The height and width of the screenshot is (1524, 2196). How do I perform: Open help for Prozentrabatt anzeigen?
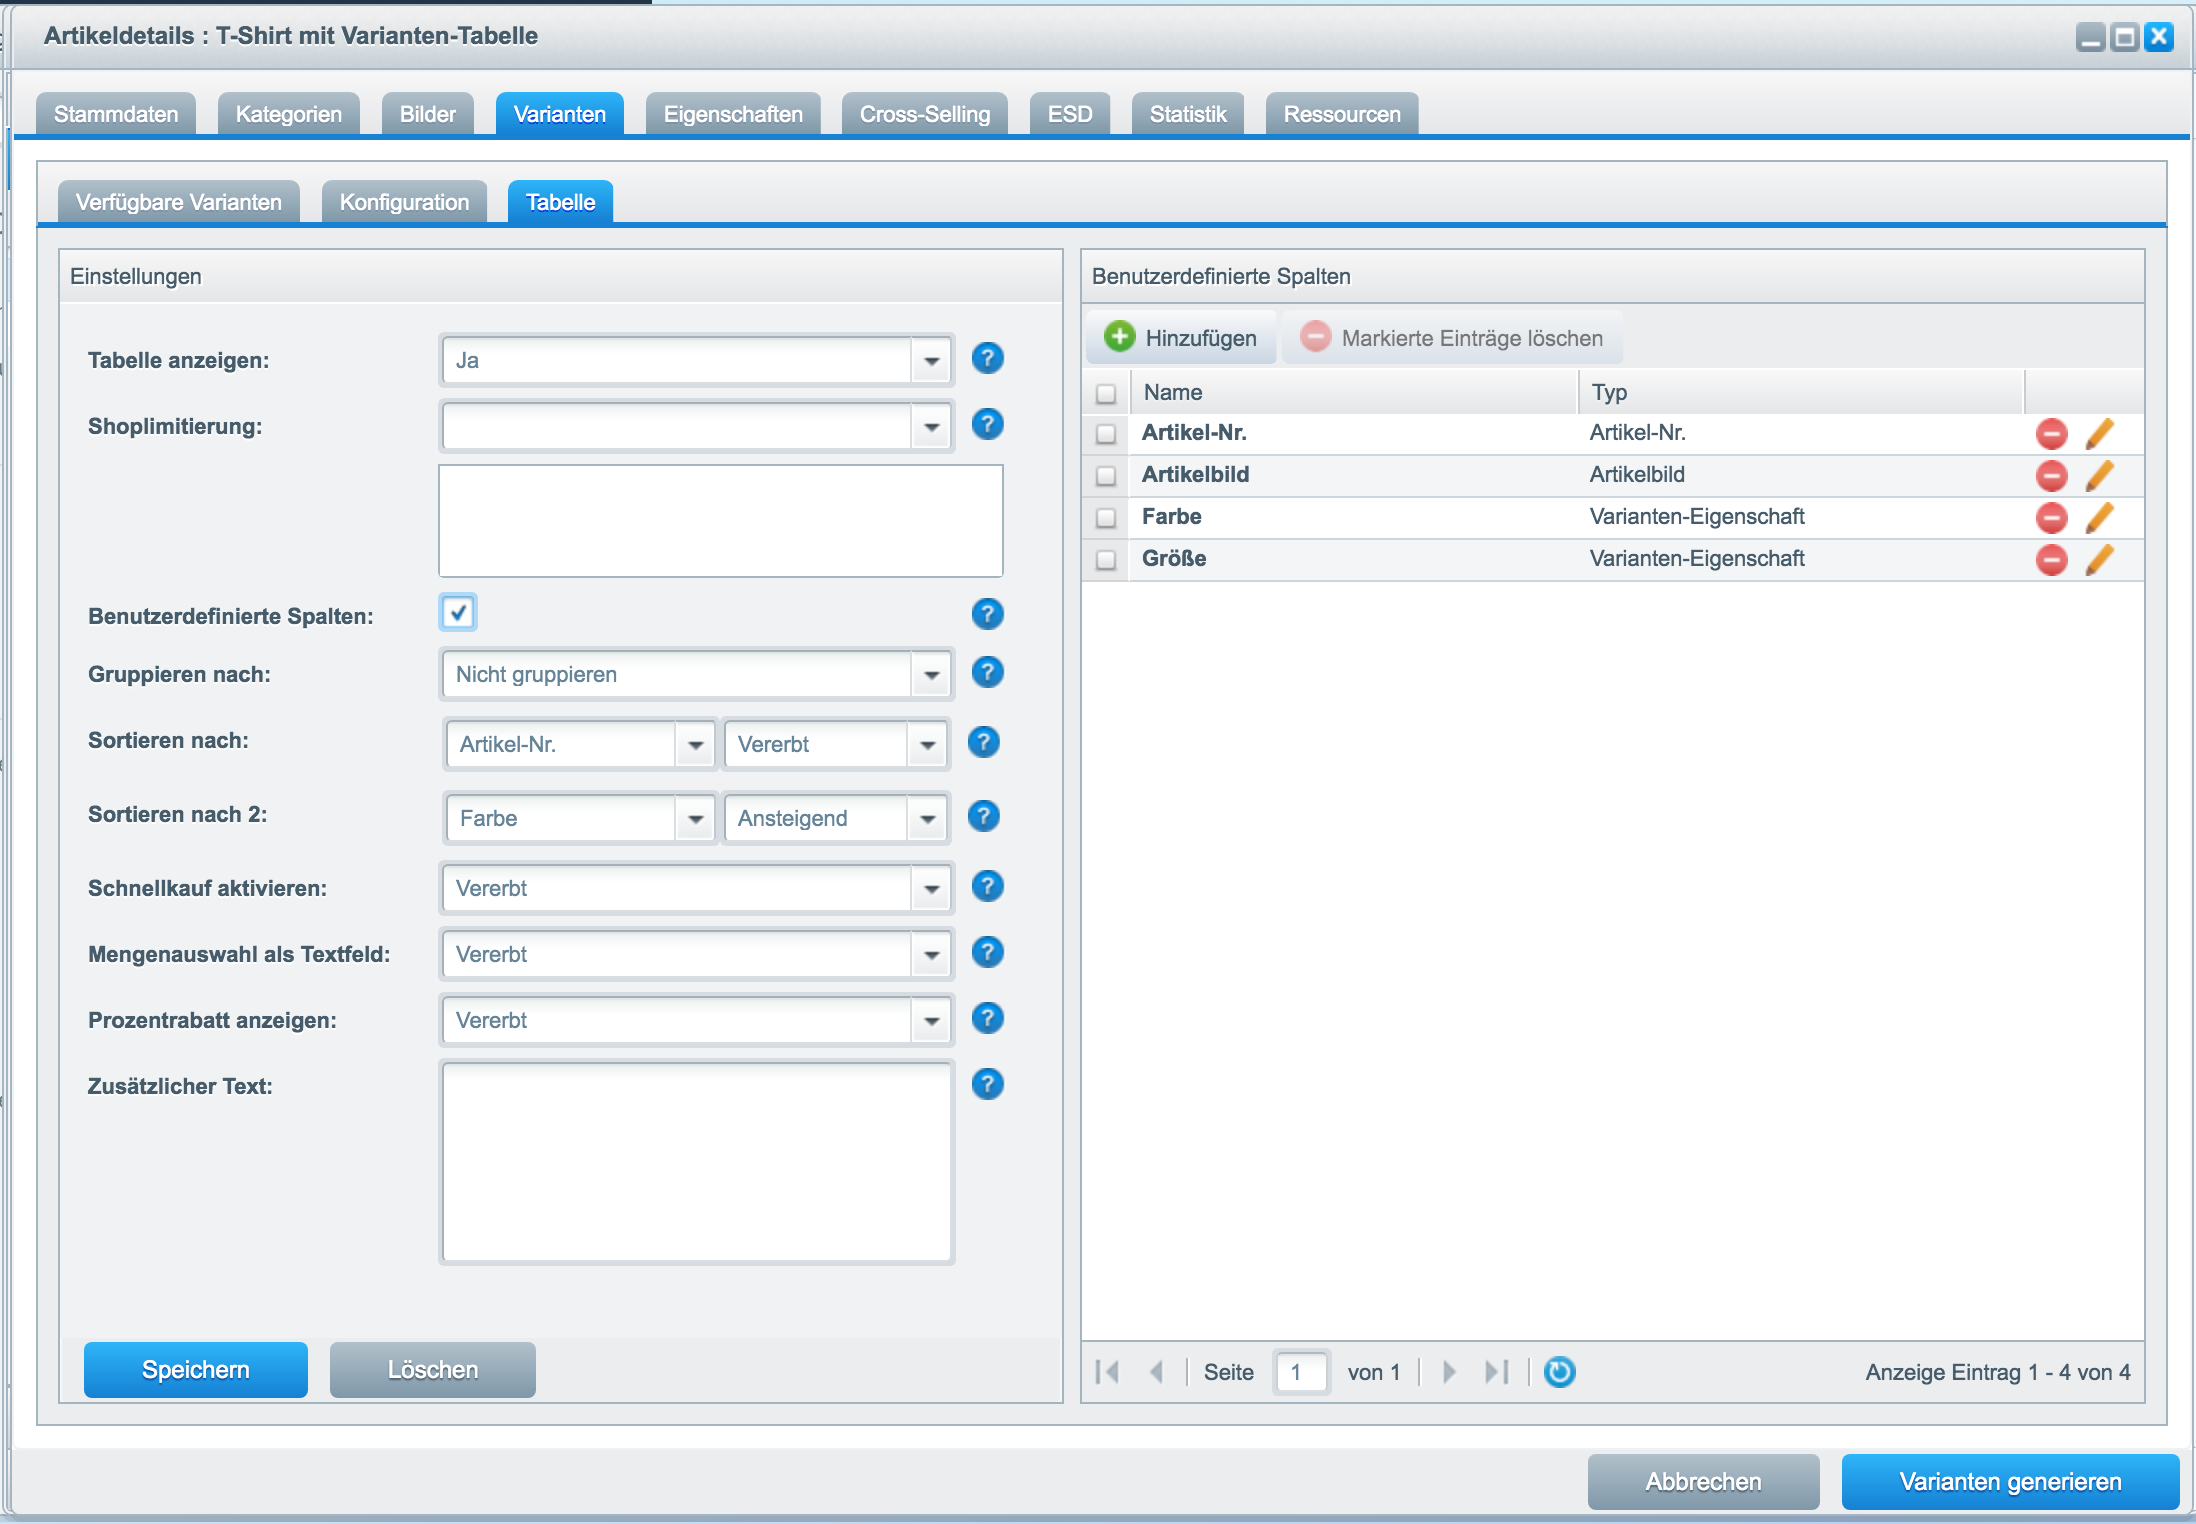tap(987, 1018)
